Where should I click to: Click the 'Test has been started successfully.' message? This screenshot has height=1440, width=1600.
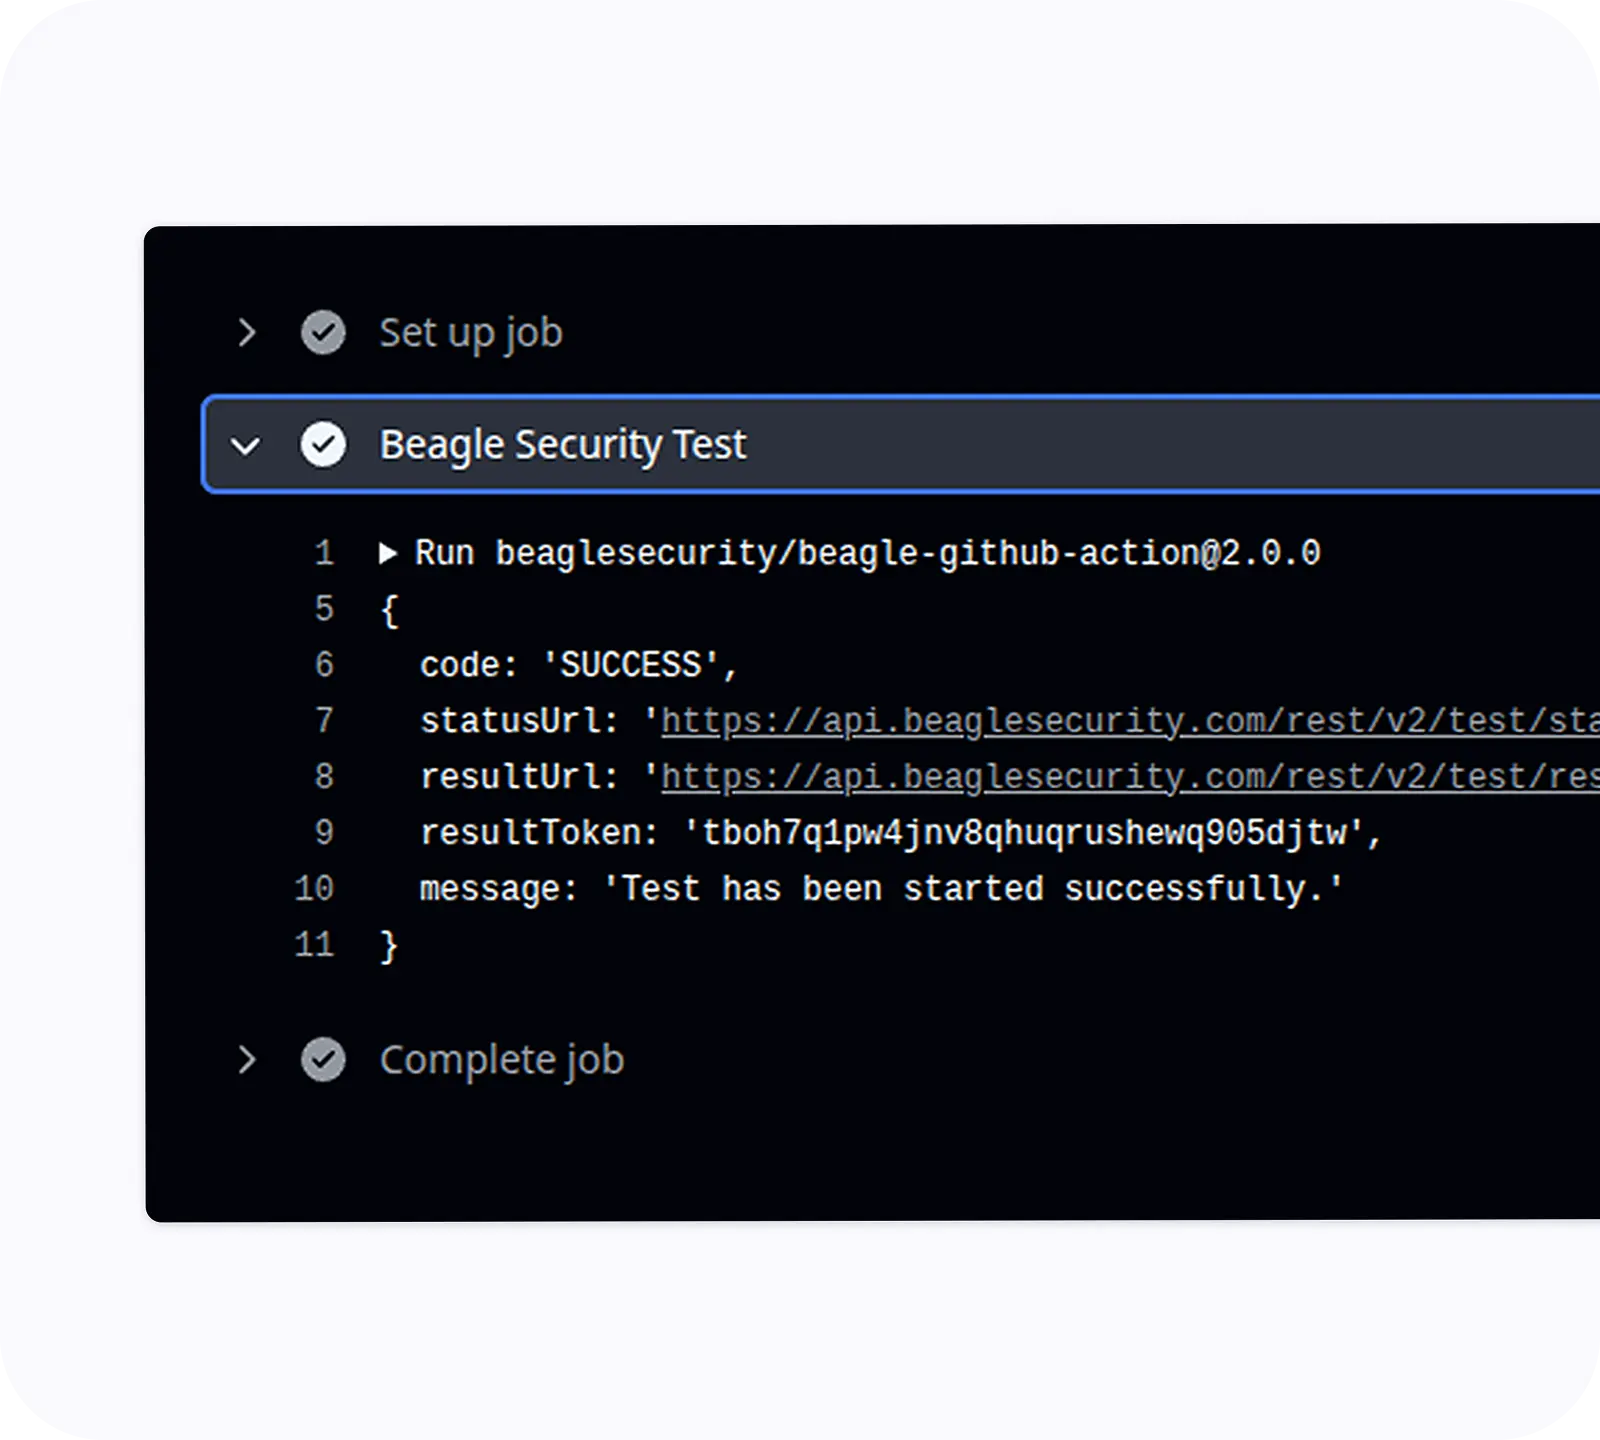973,889
